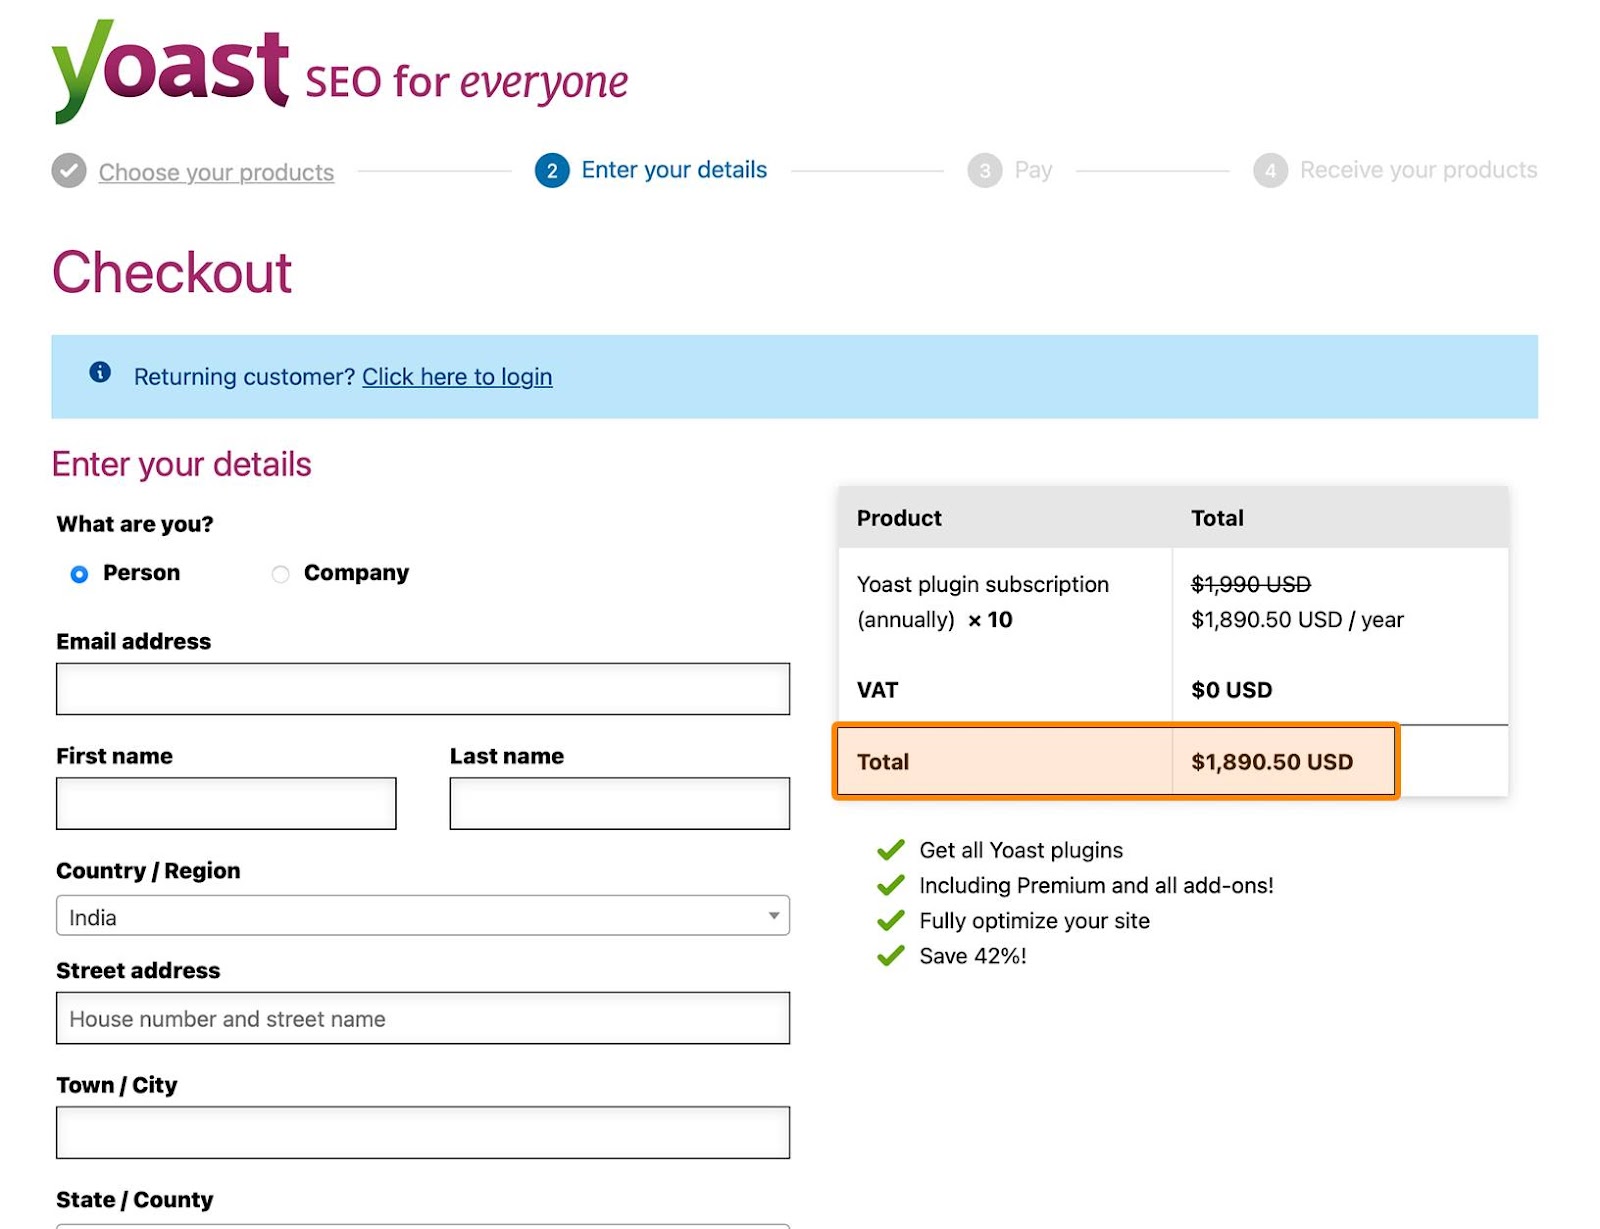Screen dimensions: 1600x1229
Task: Focus the Street address input
Action: coord(422,1018)
